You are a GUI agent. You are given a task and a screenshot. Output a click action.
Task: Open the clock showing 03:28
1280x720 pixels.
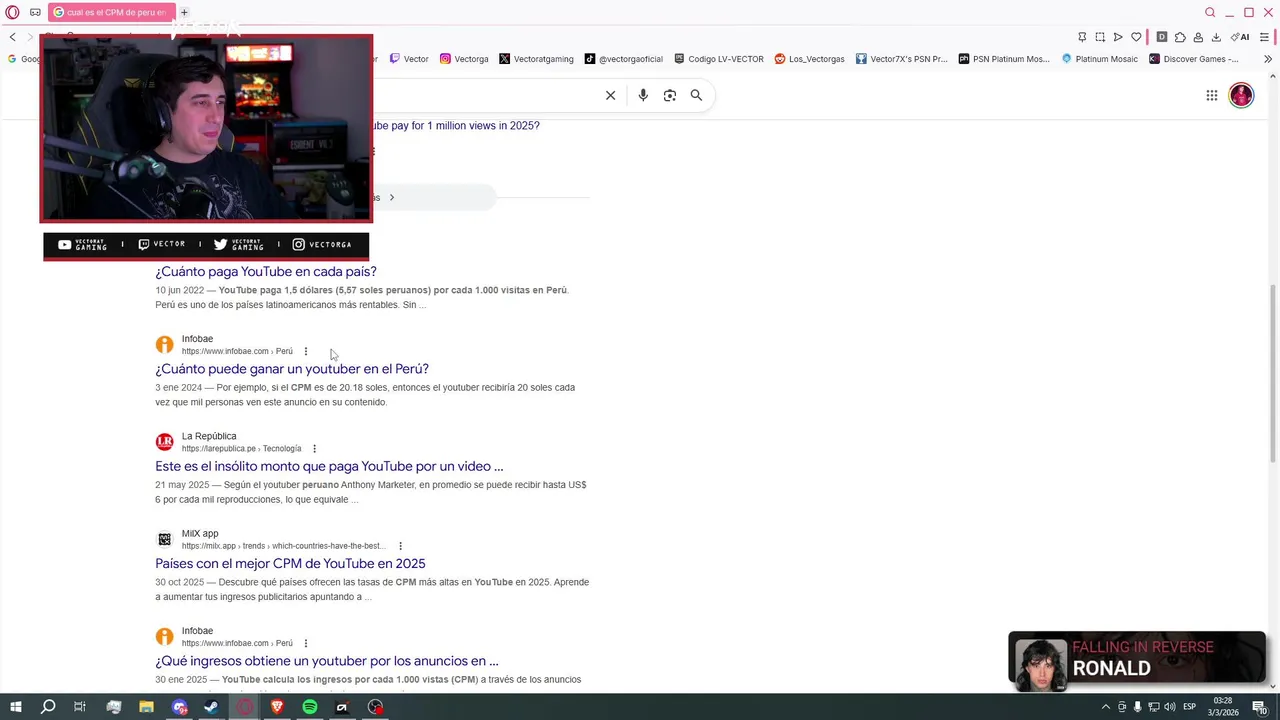click(1225, 707)
